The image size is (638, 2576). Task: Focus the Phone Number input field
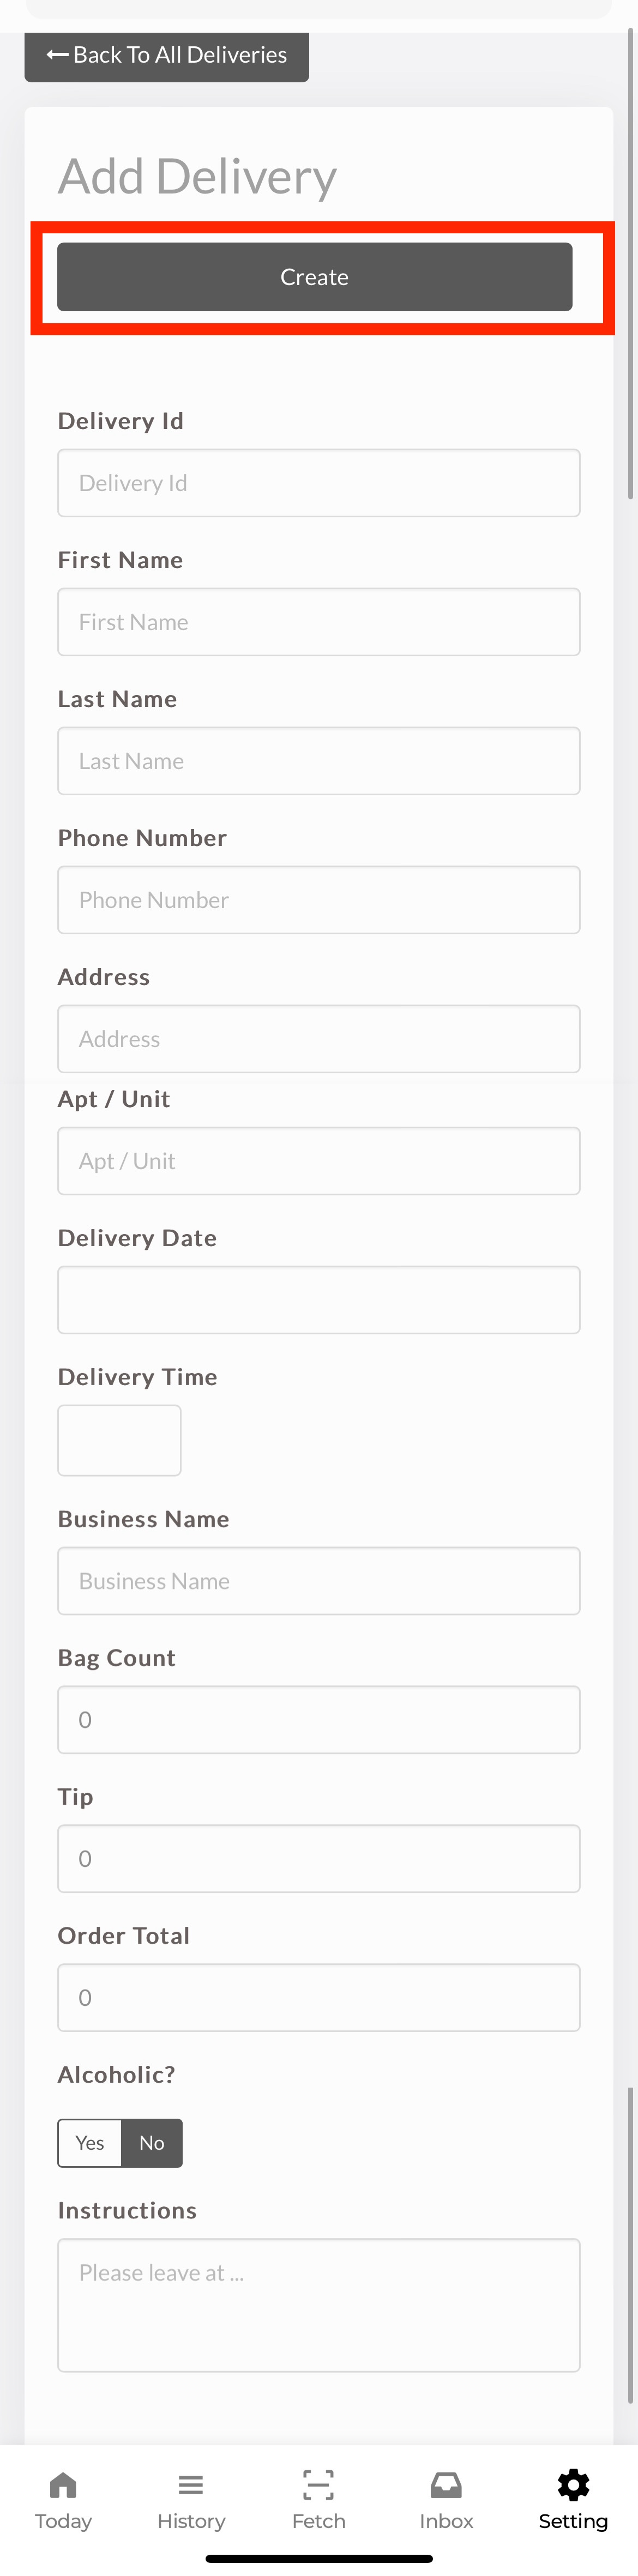click(x=319, y=900)
